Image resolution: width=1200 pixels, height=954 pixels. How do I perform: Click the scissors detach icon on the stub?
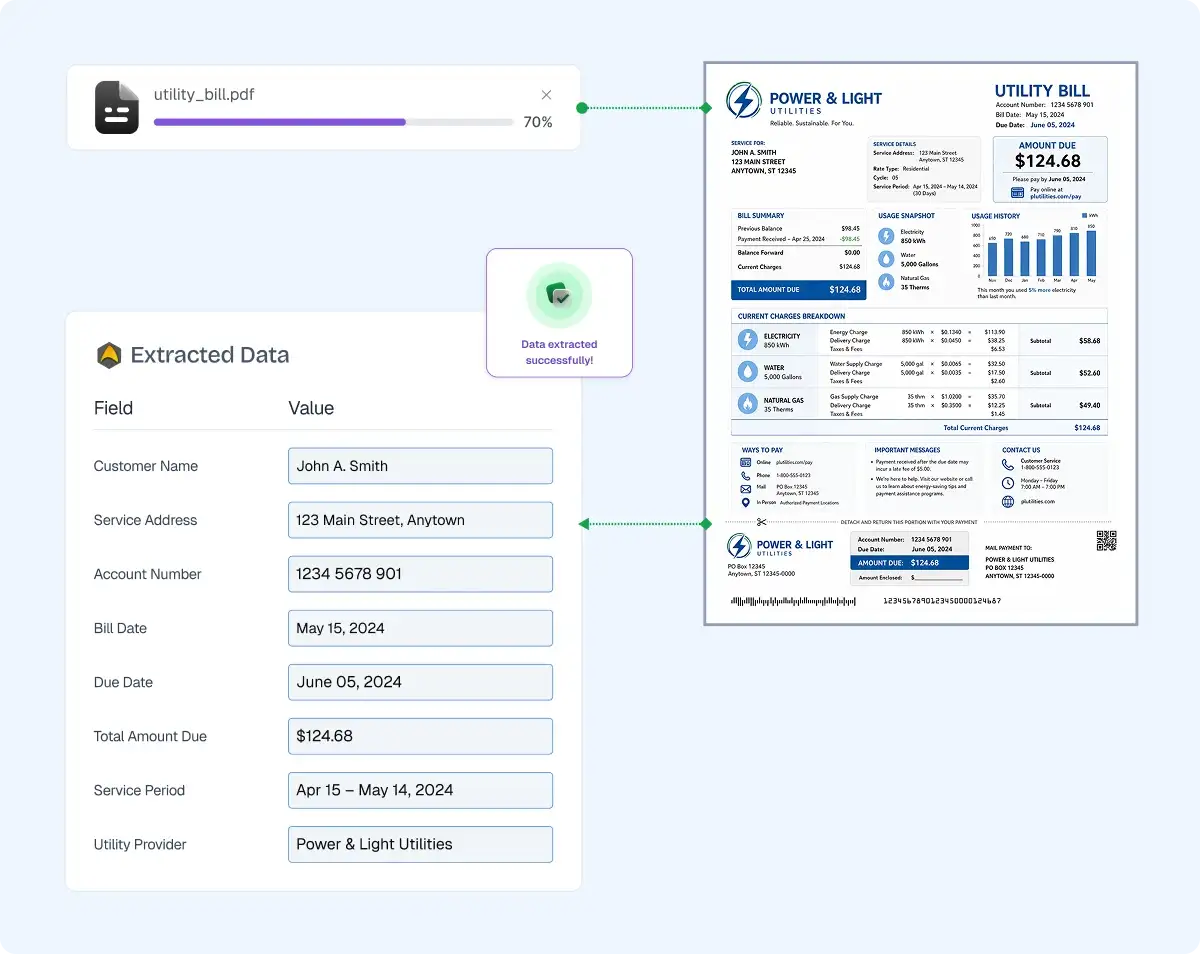[761, 521]
